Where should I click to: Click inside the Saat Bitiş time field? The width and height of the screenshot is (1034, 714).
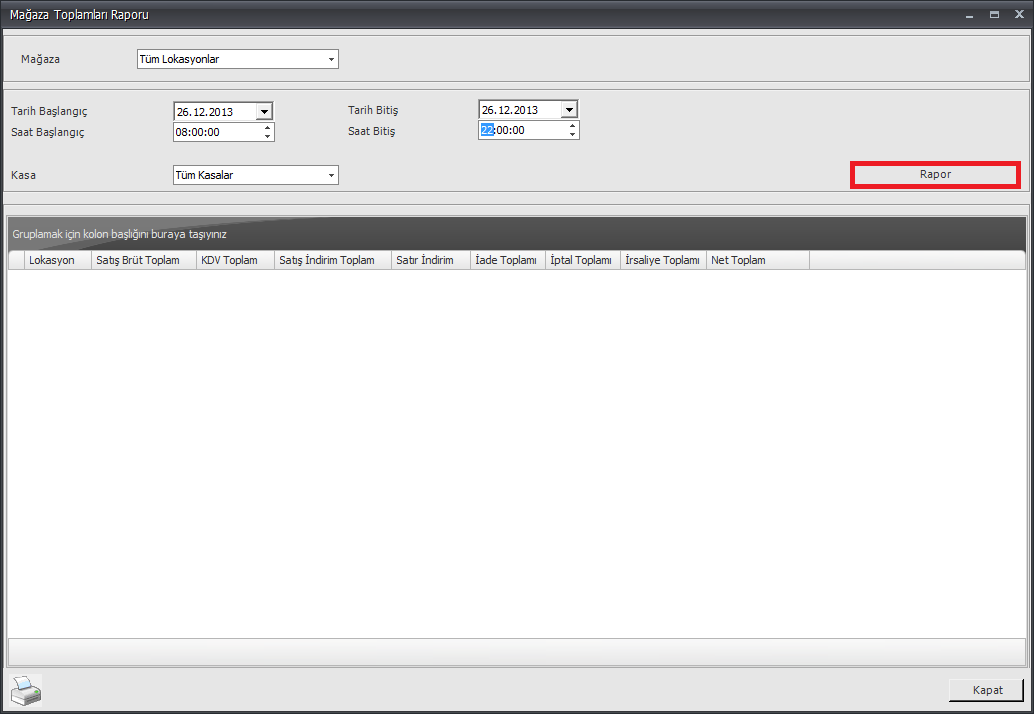(520, 130)
